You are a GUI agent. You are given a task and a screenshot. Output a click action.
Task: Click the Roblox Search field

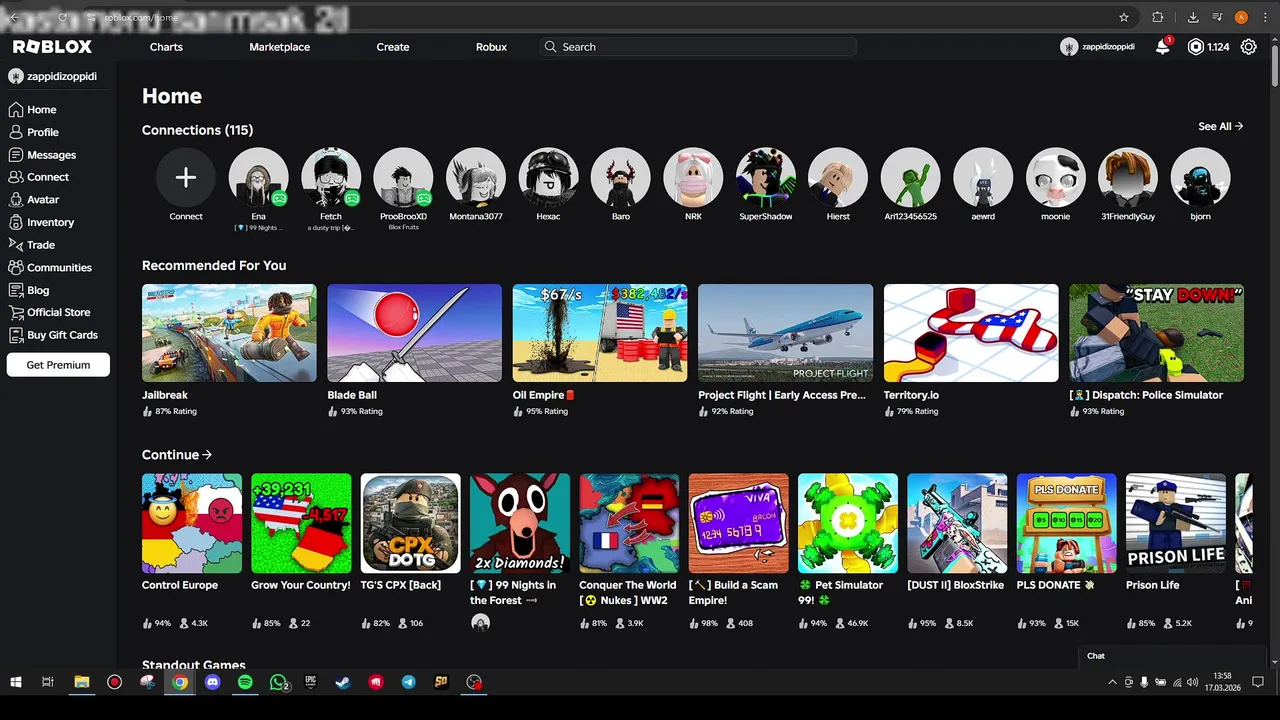pos(698,47)
